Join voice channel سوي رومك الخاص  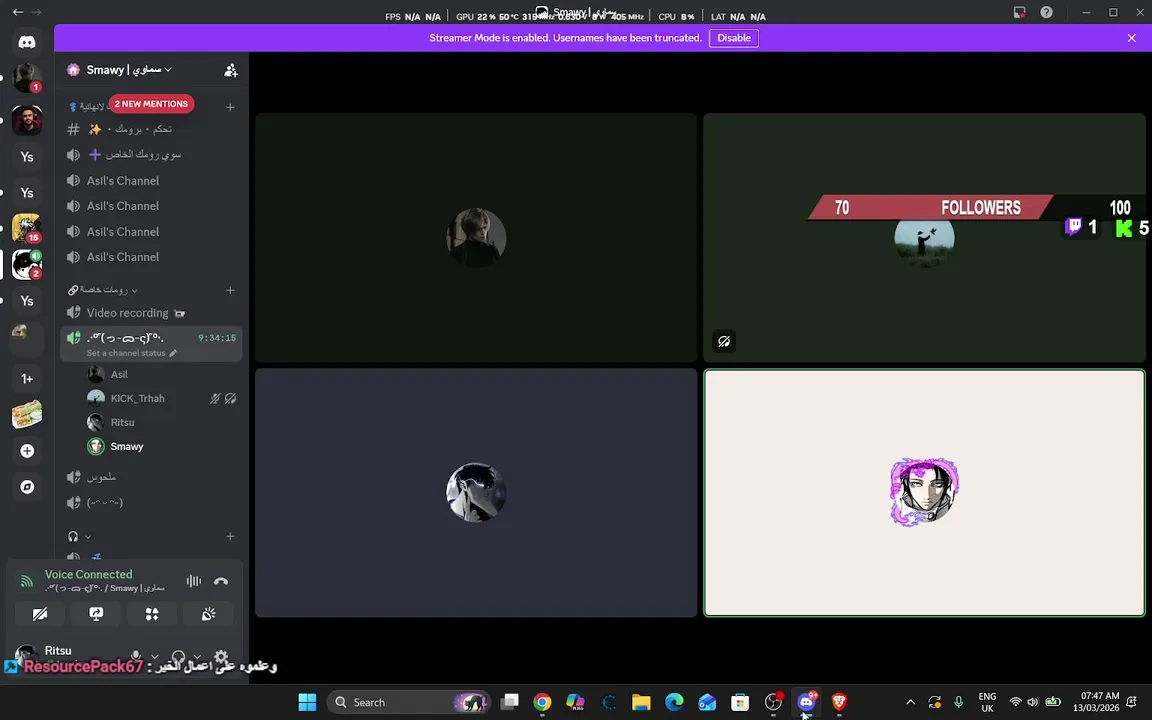(151, 155)
